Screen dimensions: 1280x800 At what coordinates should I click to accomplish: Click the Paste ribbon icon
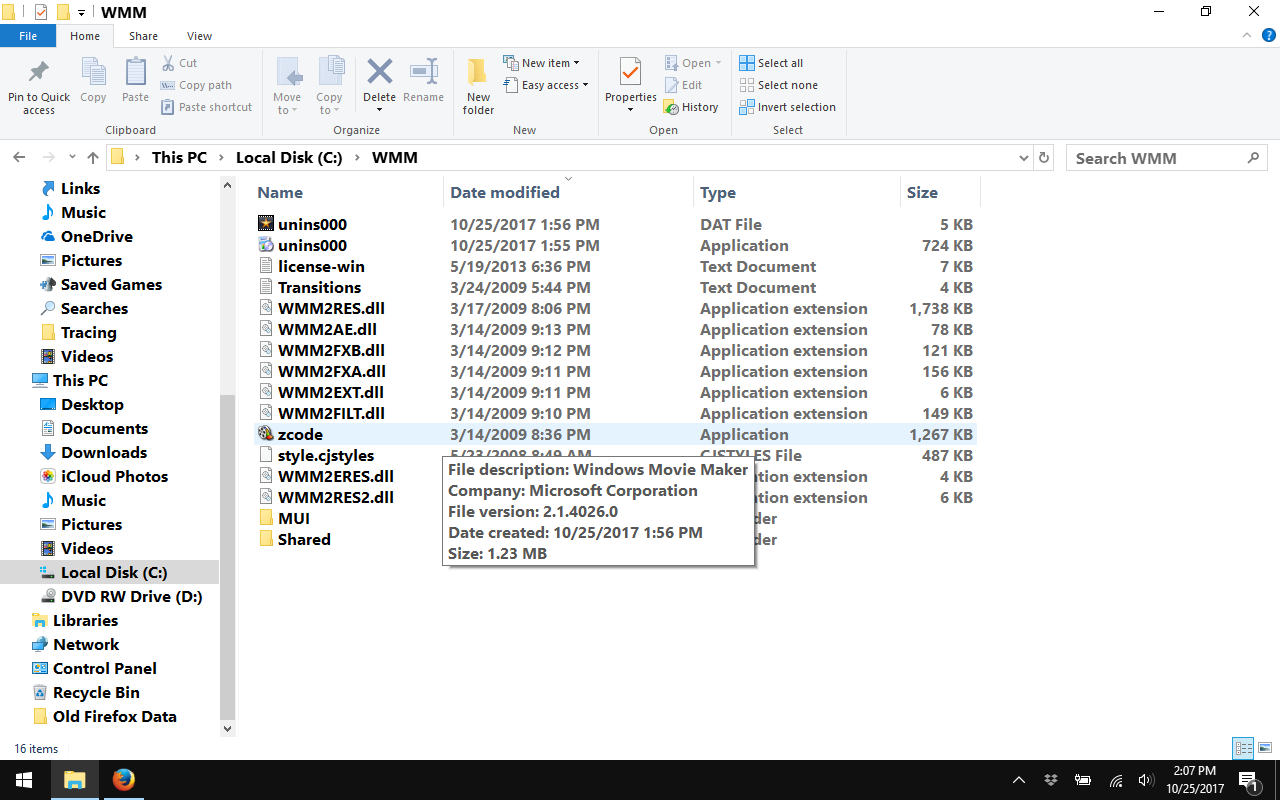(x=135, y=73)
